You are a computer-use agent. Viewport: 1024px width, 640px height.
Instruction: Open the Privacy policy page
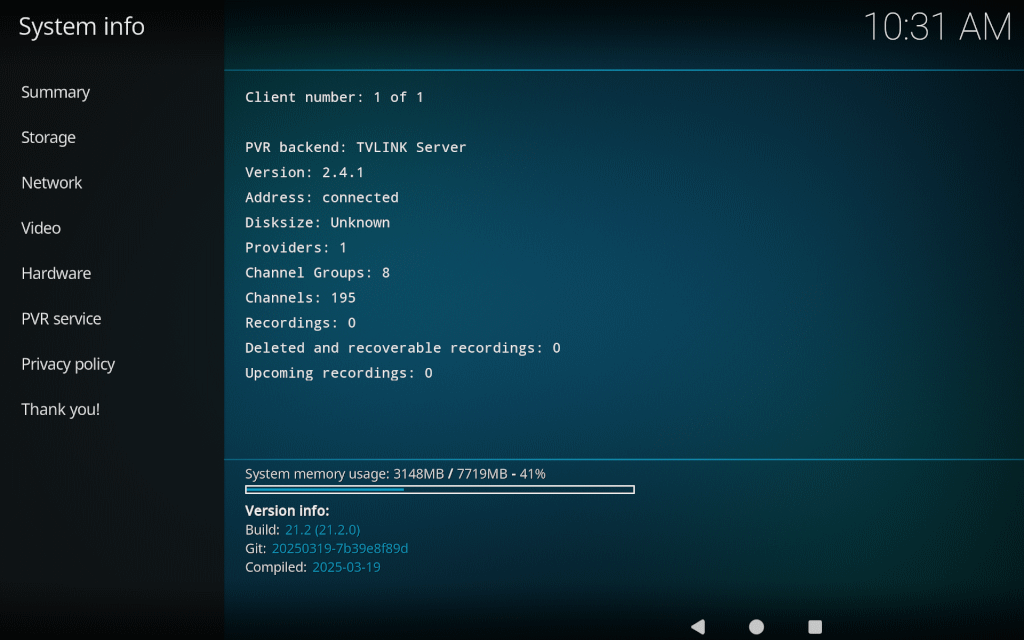click(68, 364)
